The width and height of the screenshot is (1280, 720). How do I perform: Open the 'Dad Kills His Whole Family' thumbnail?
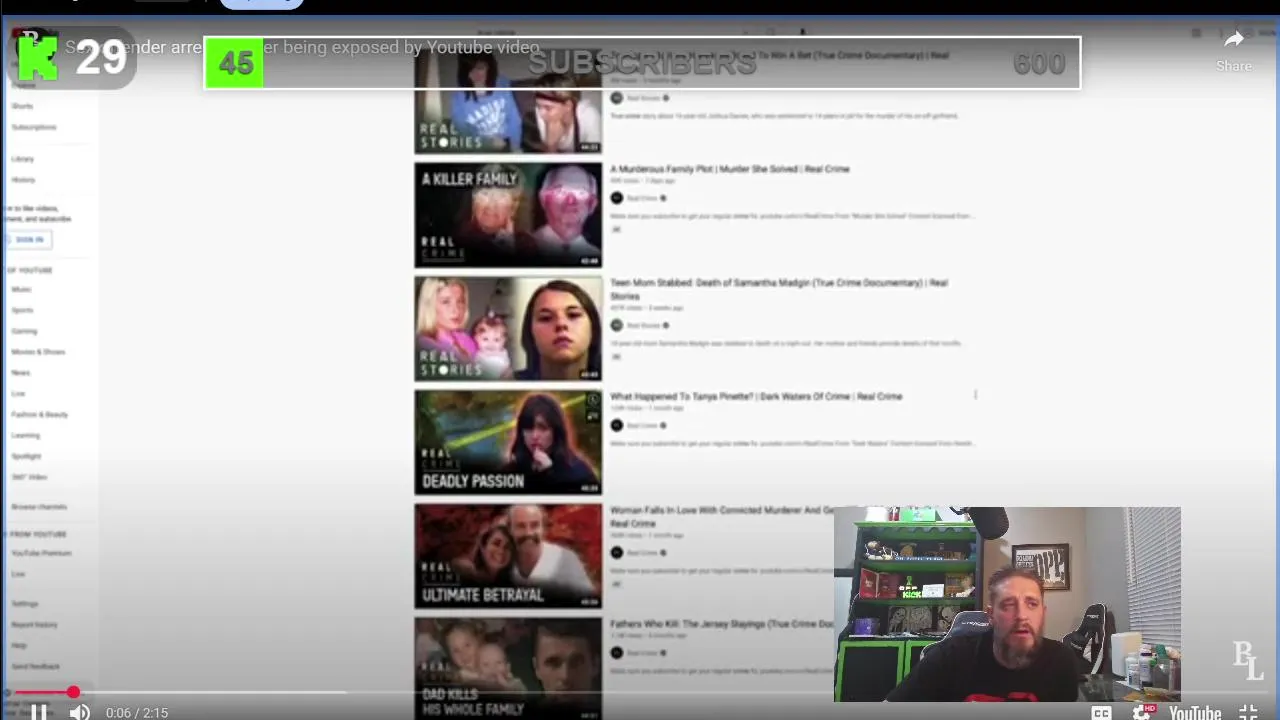pos(508,668)
